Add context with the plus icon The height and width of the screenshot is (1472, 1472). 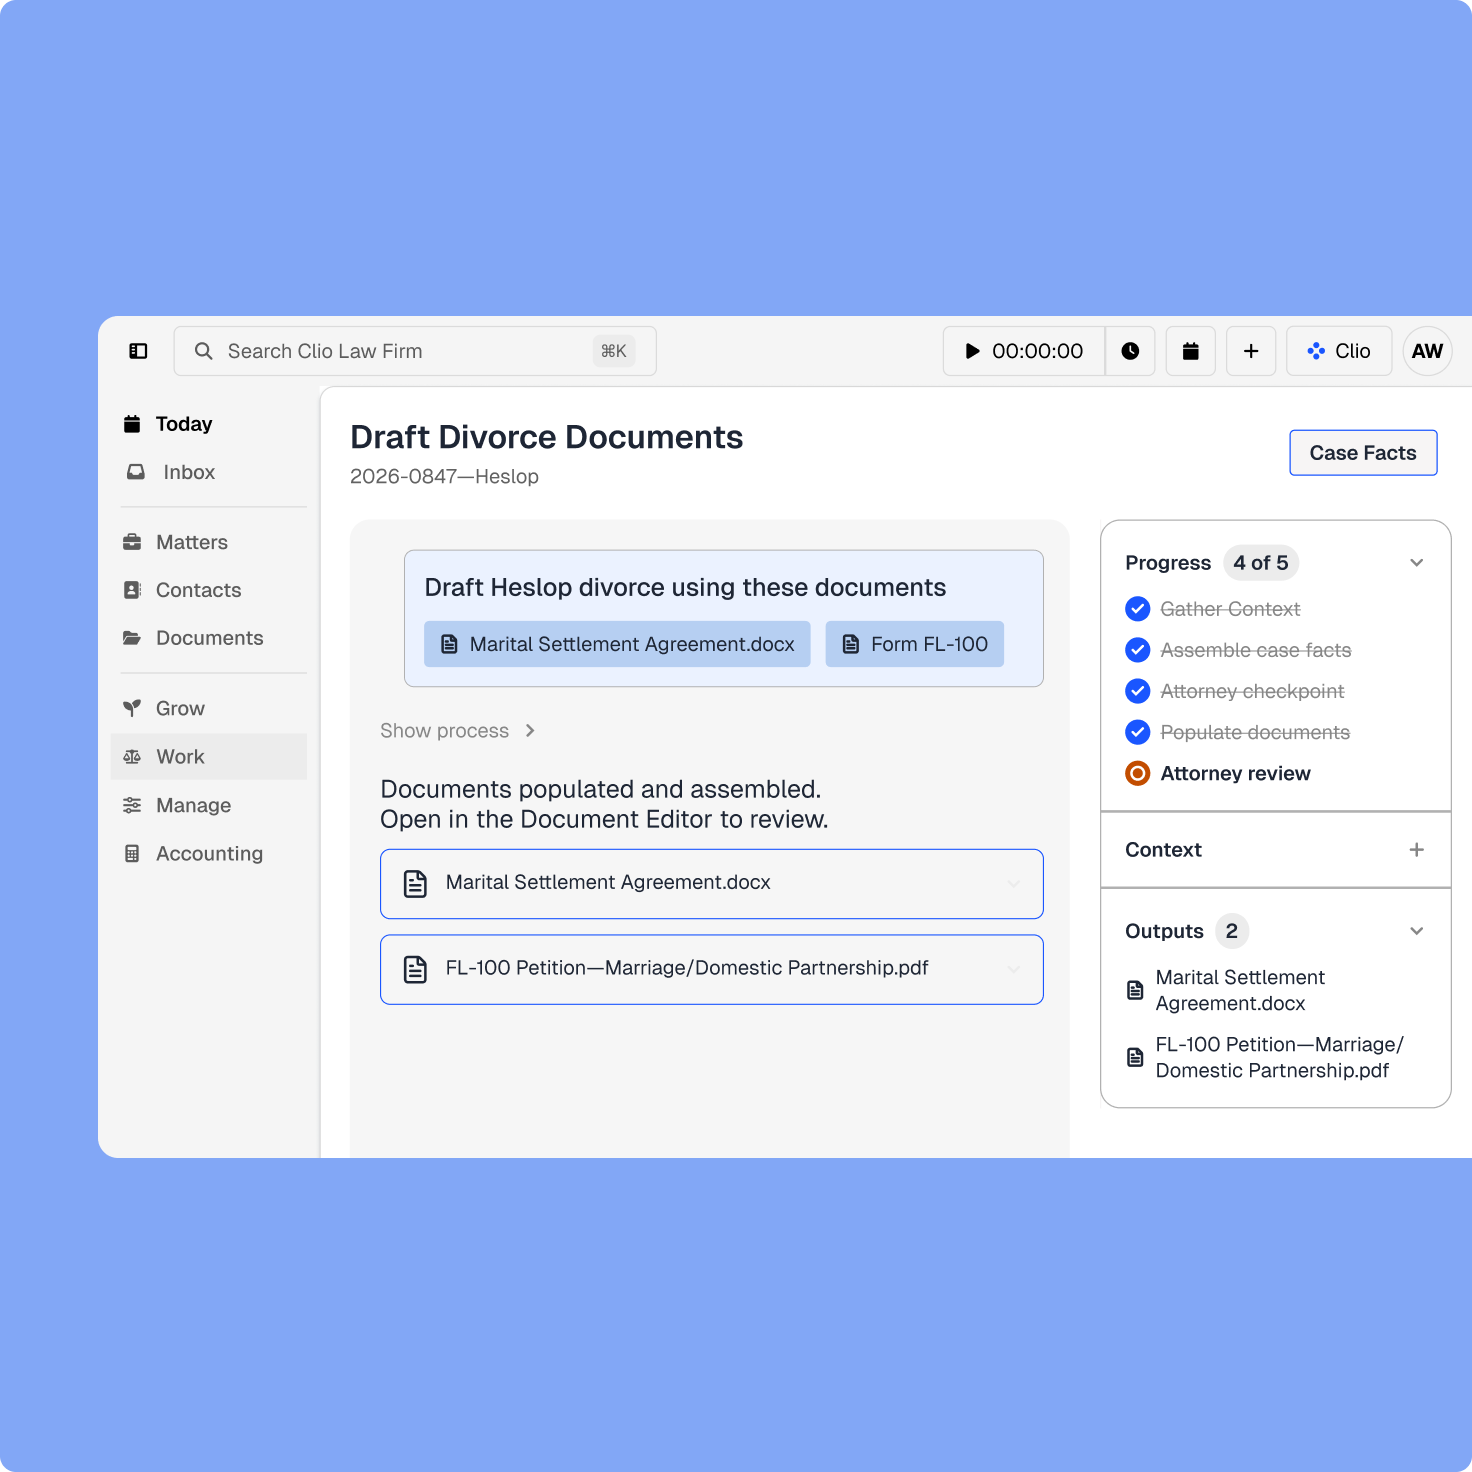1416,850
